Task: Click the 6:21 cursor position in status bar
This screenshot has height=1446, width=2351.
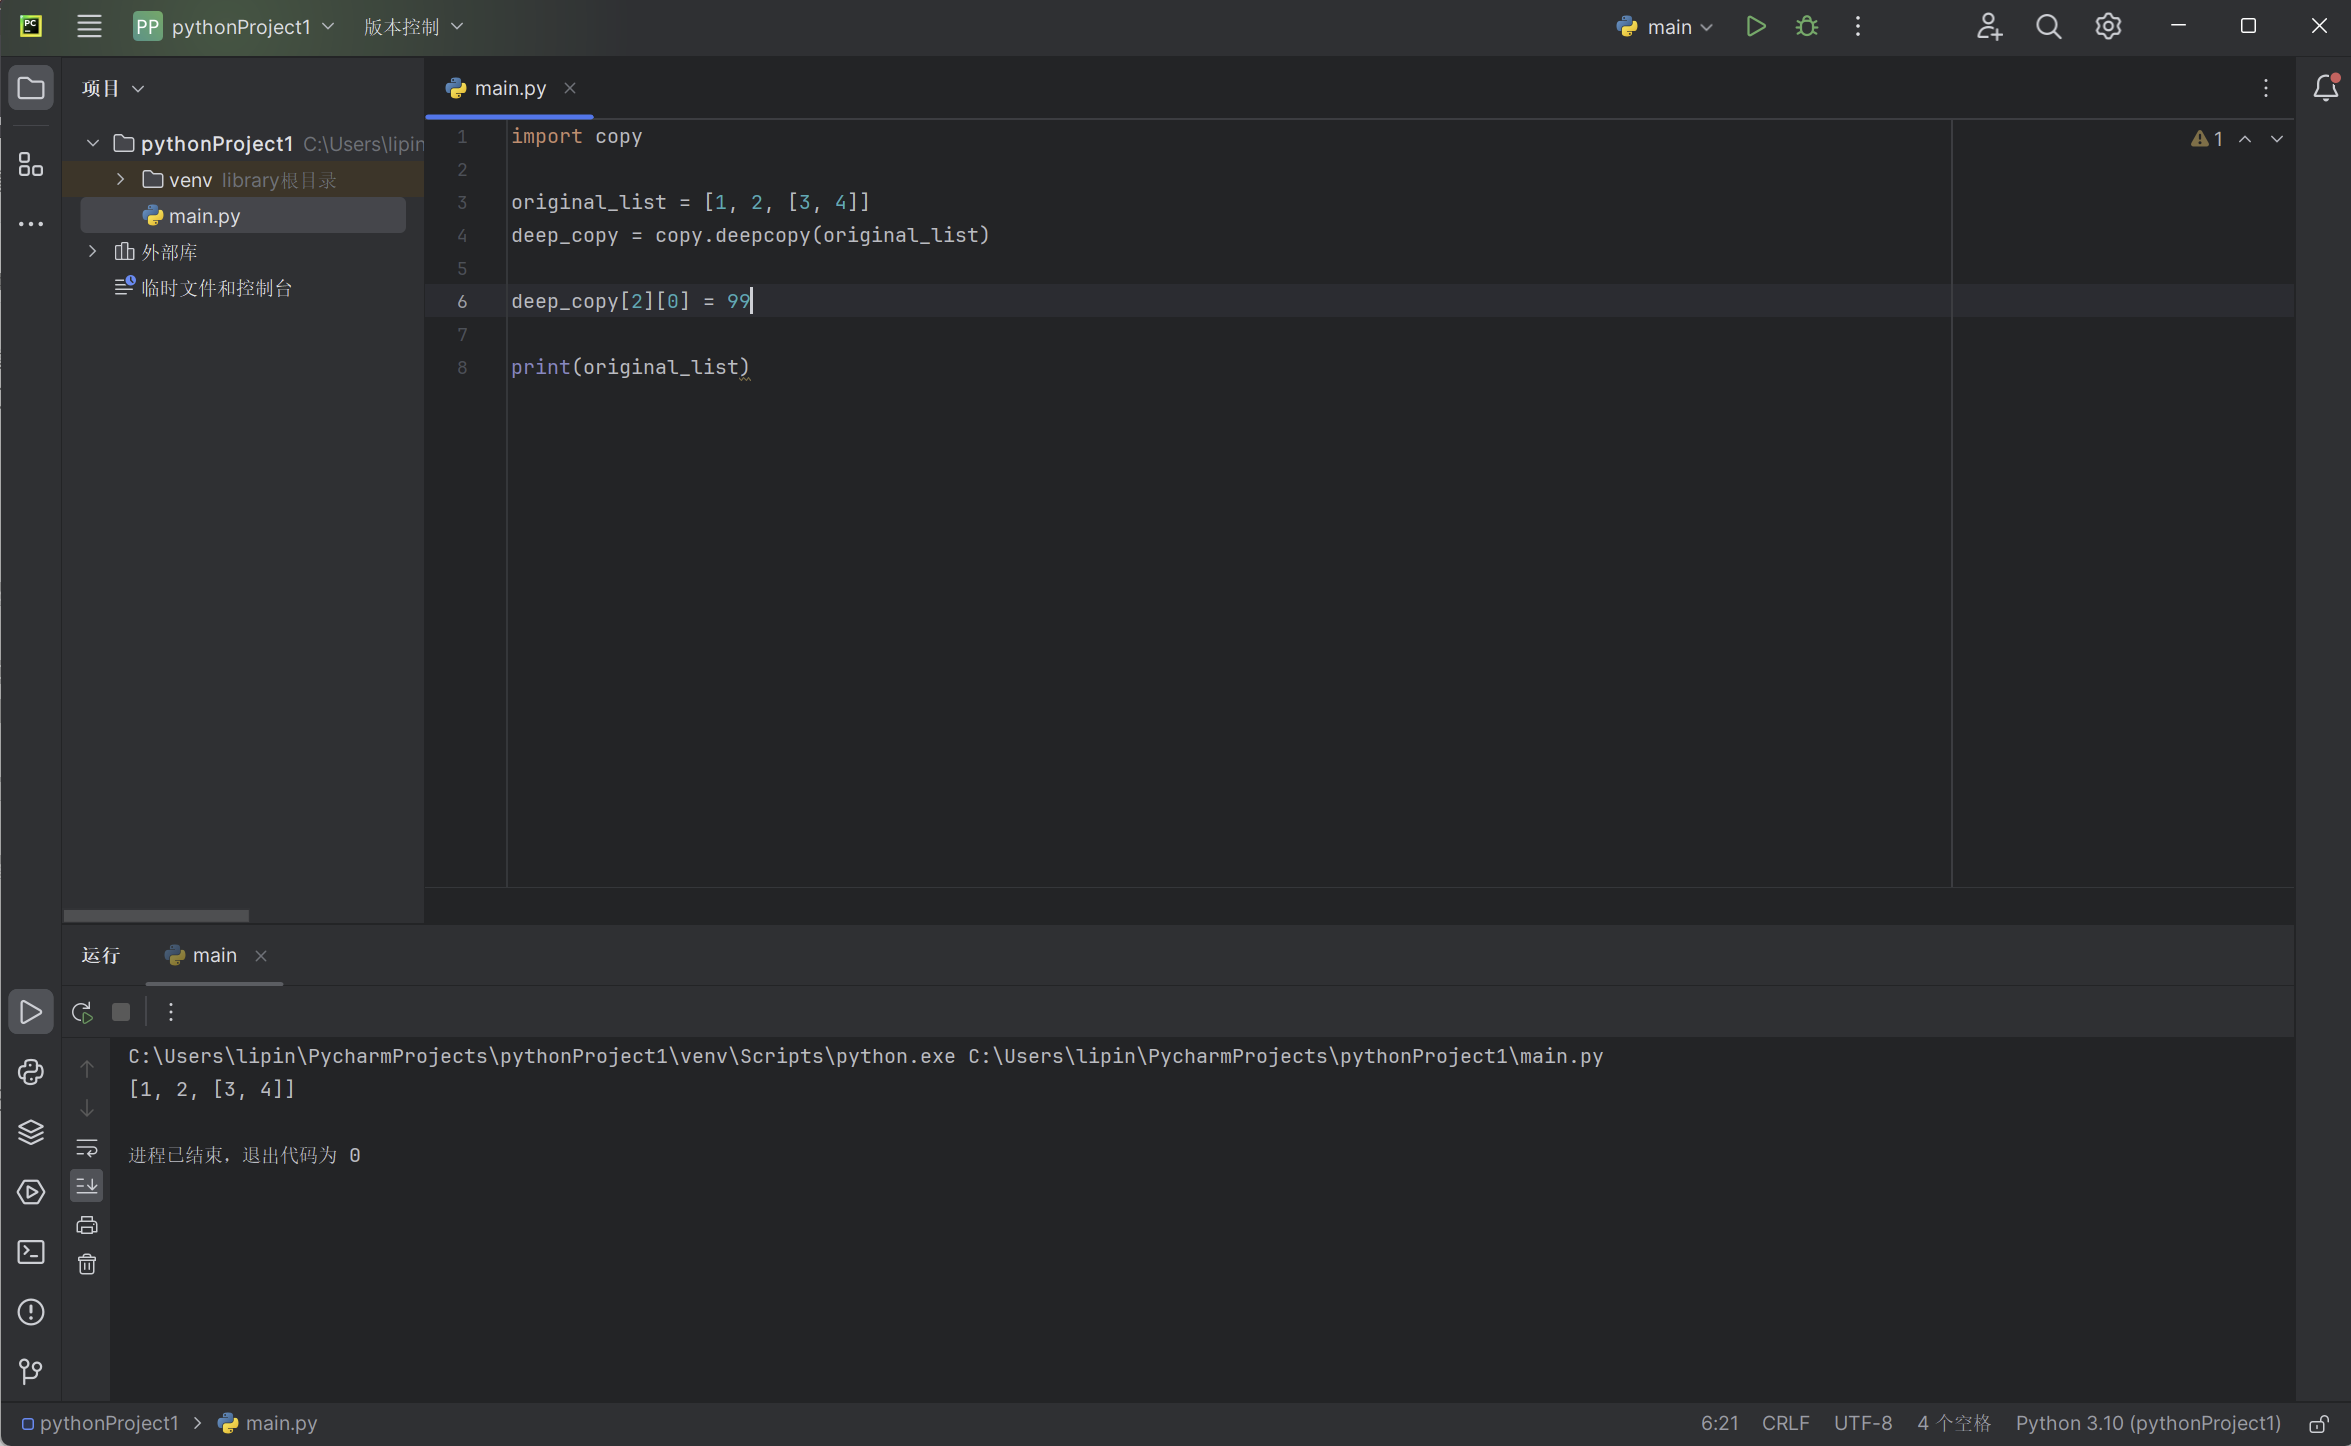Action: (1719, 1424)
